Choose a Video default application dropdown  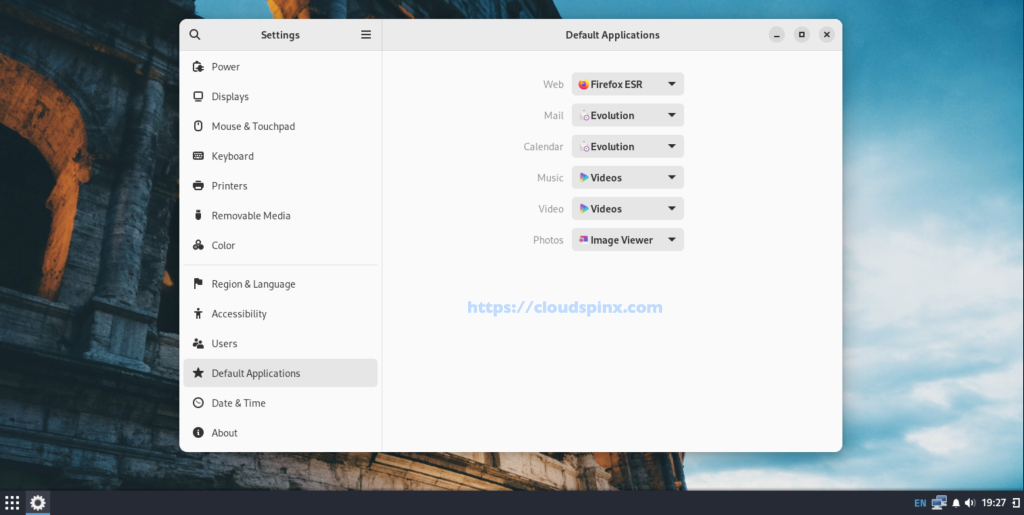[x=628, y=209]
